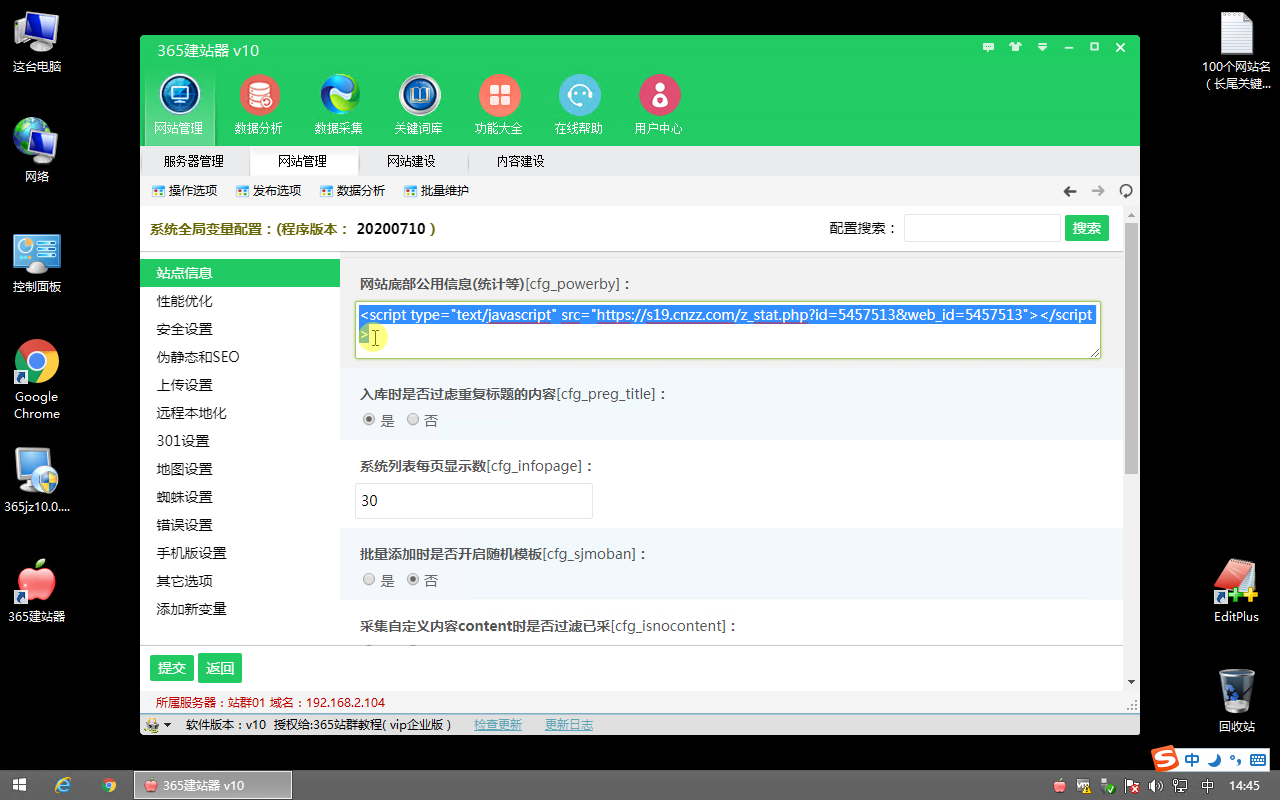Image resolution: width=1280 pixels, height=800 pixels.
Task: Click the 提交 button
Action: [172, 668]
